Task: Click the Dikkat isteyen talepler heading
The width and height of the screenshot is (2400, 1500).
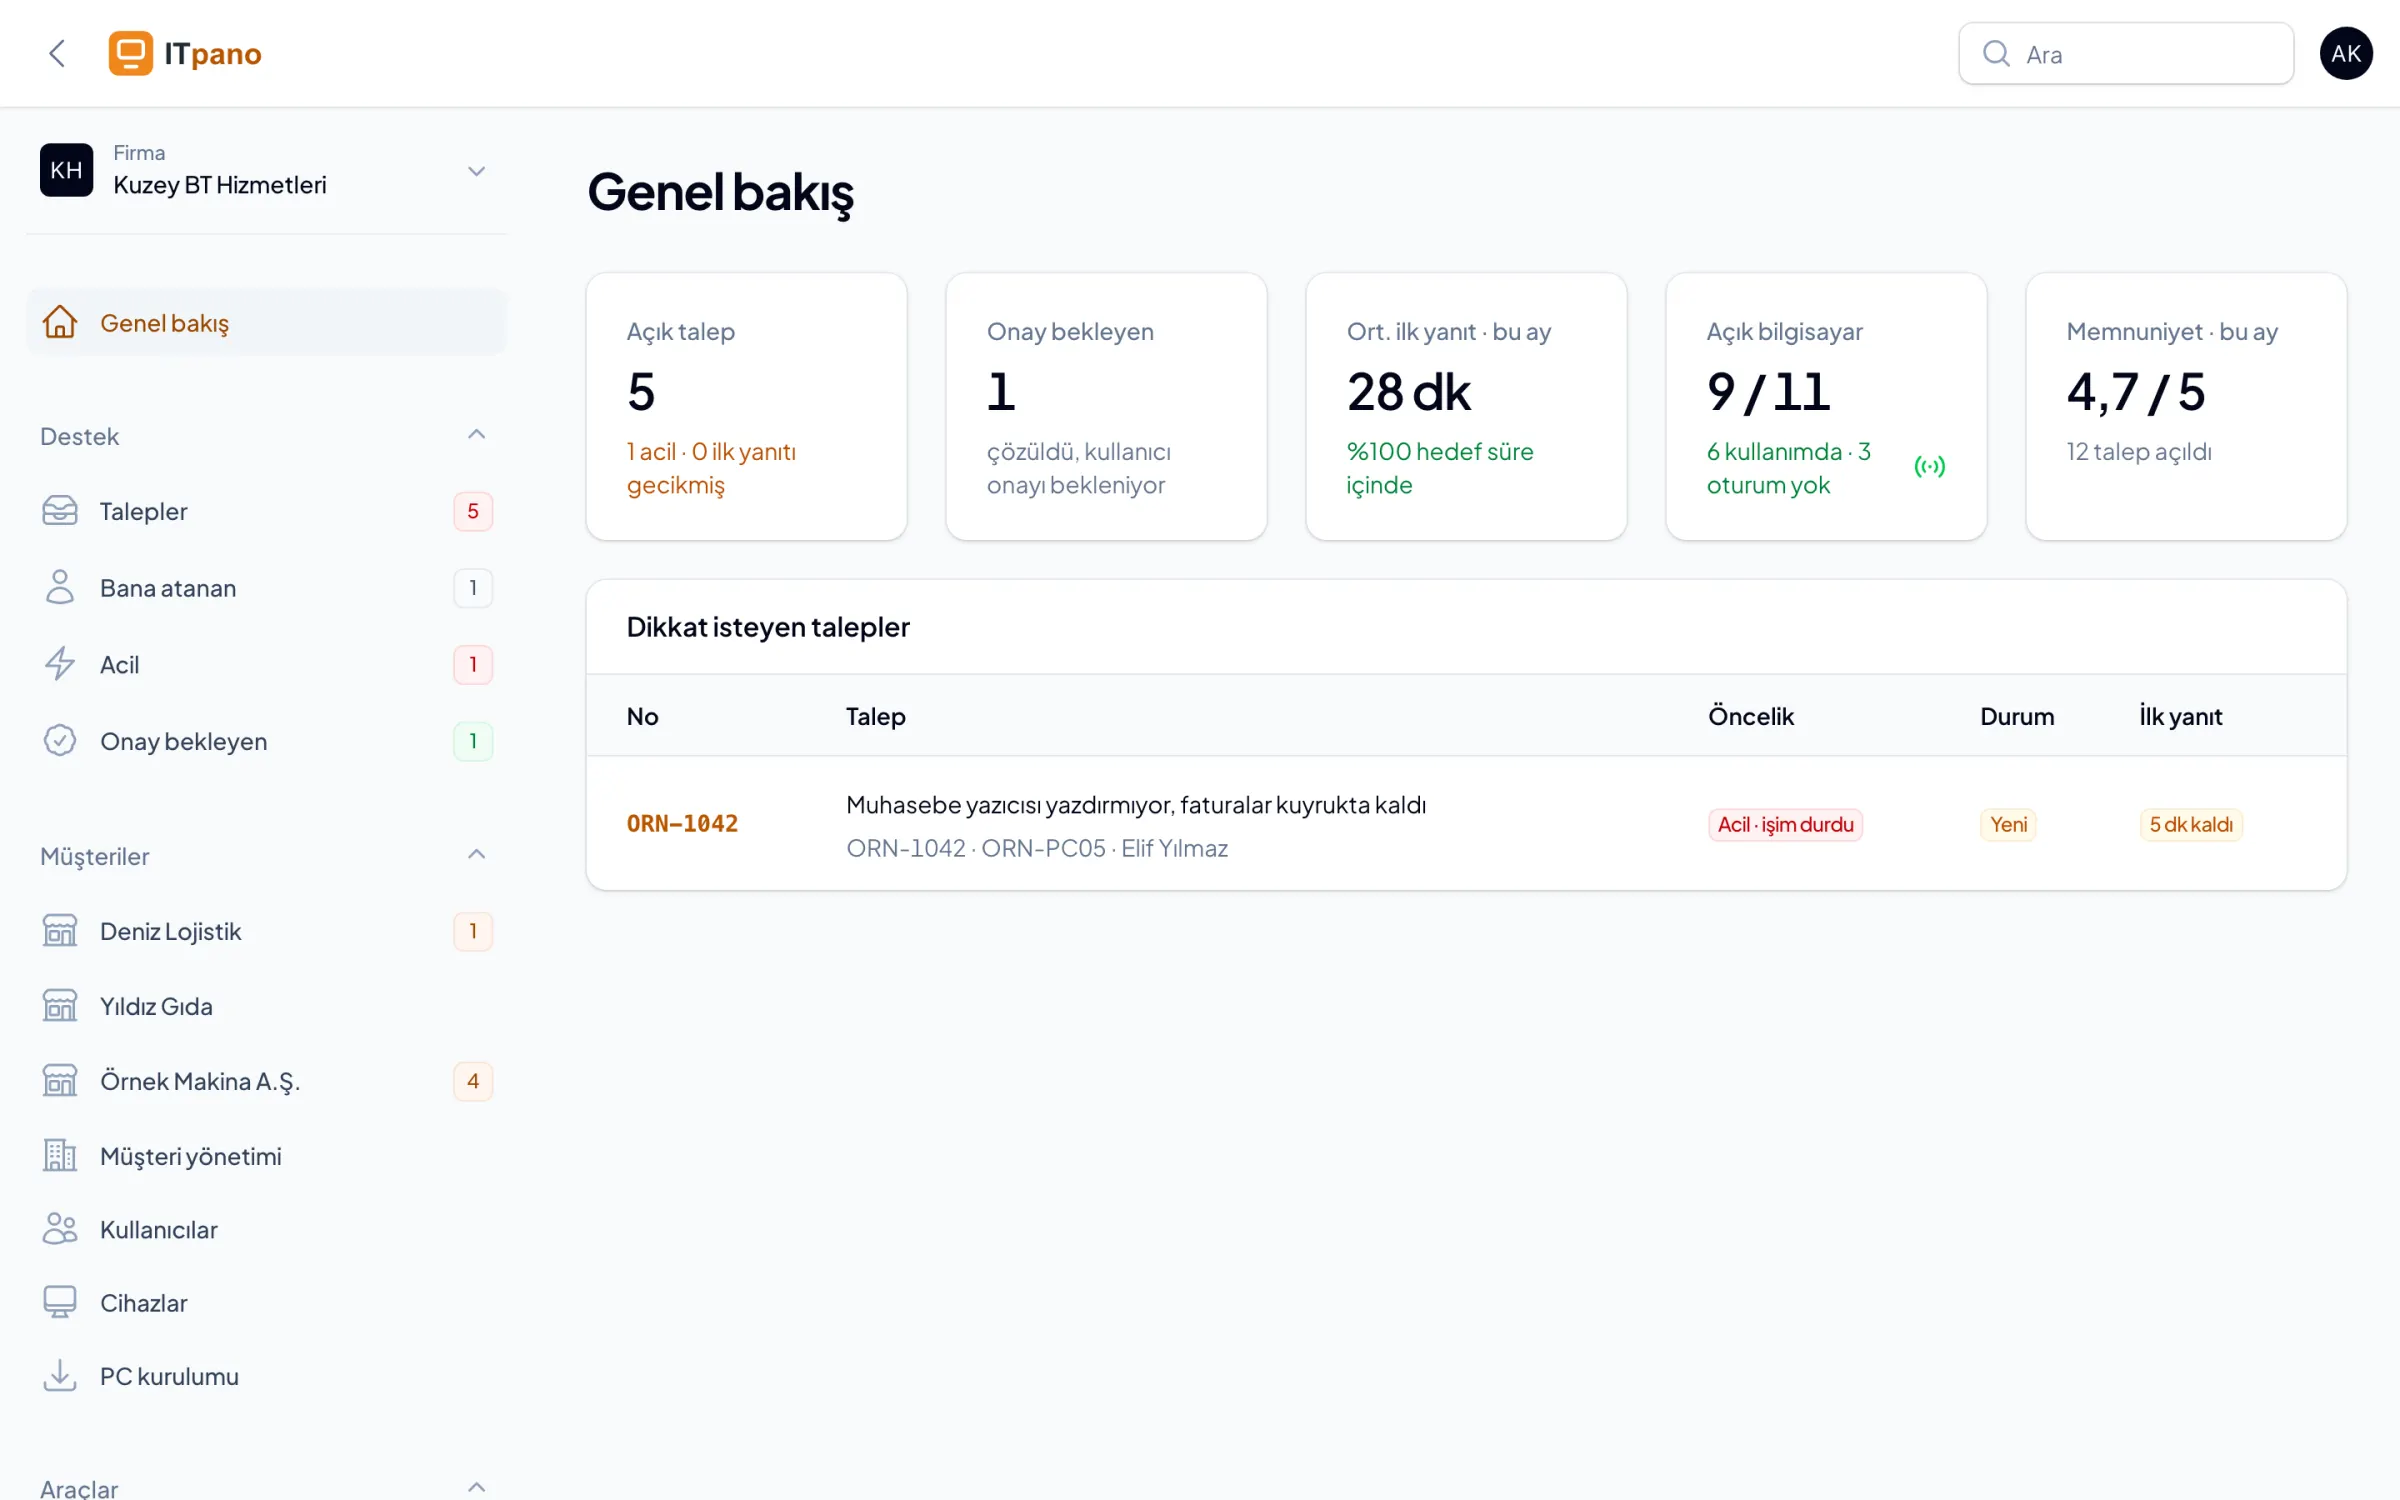Action: point(768,627)
